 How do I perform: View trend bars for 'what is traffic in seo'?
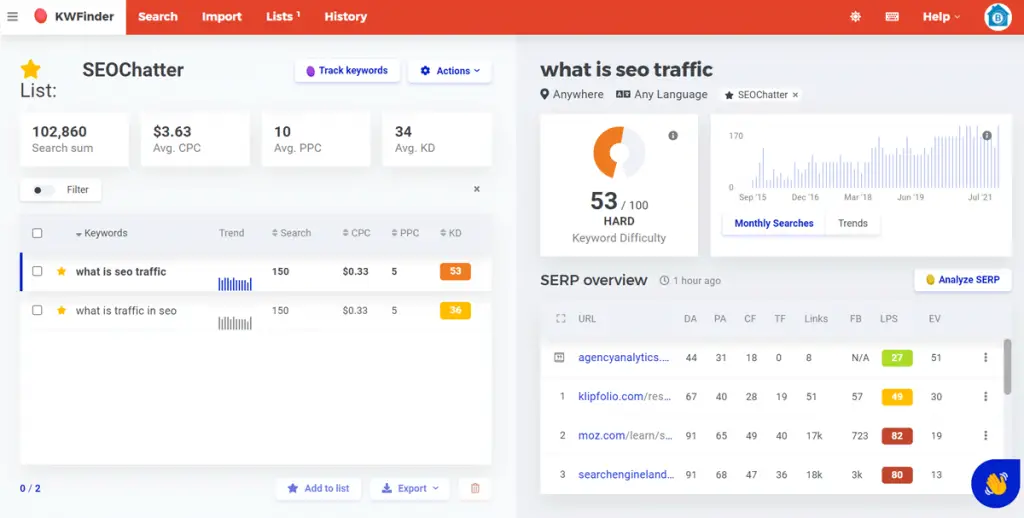click(x=234, y=323)
